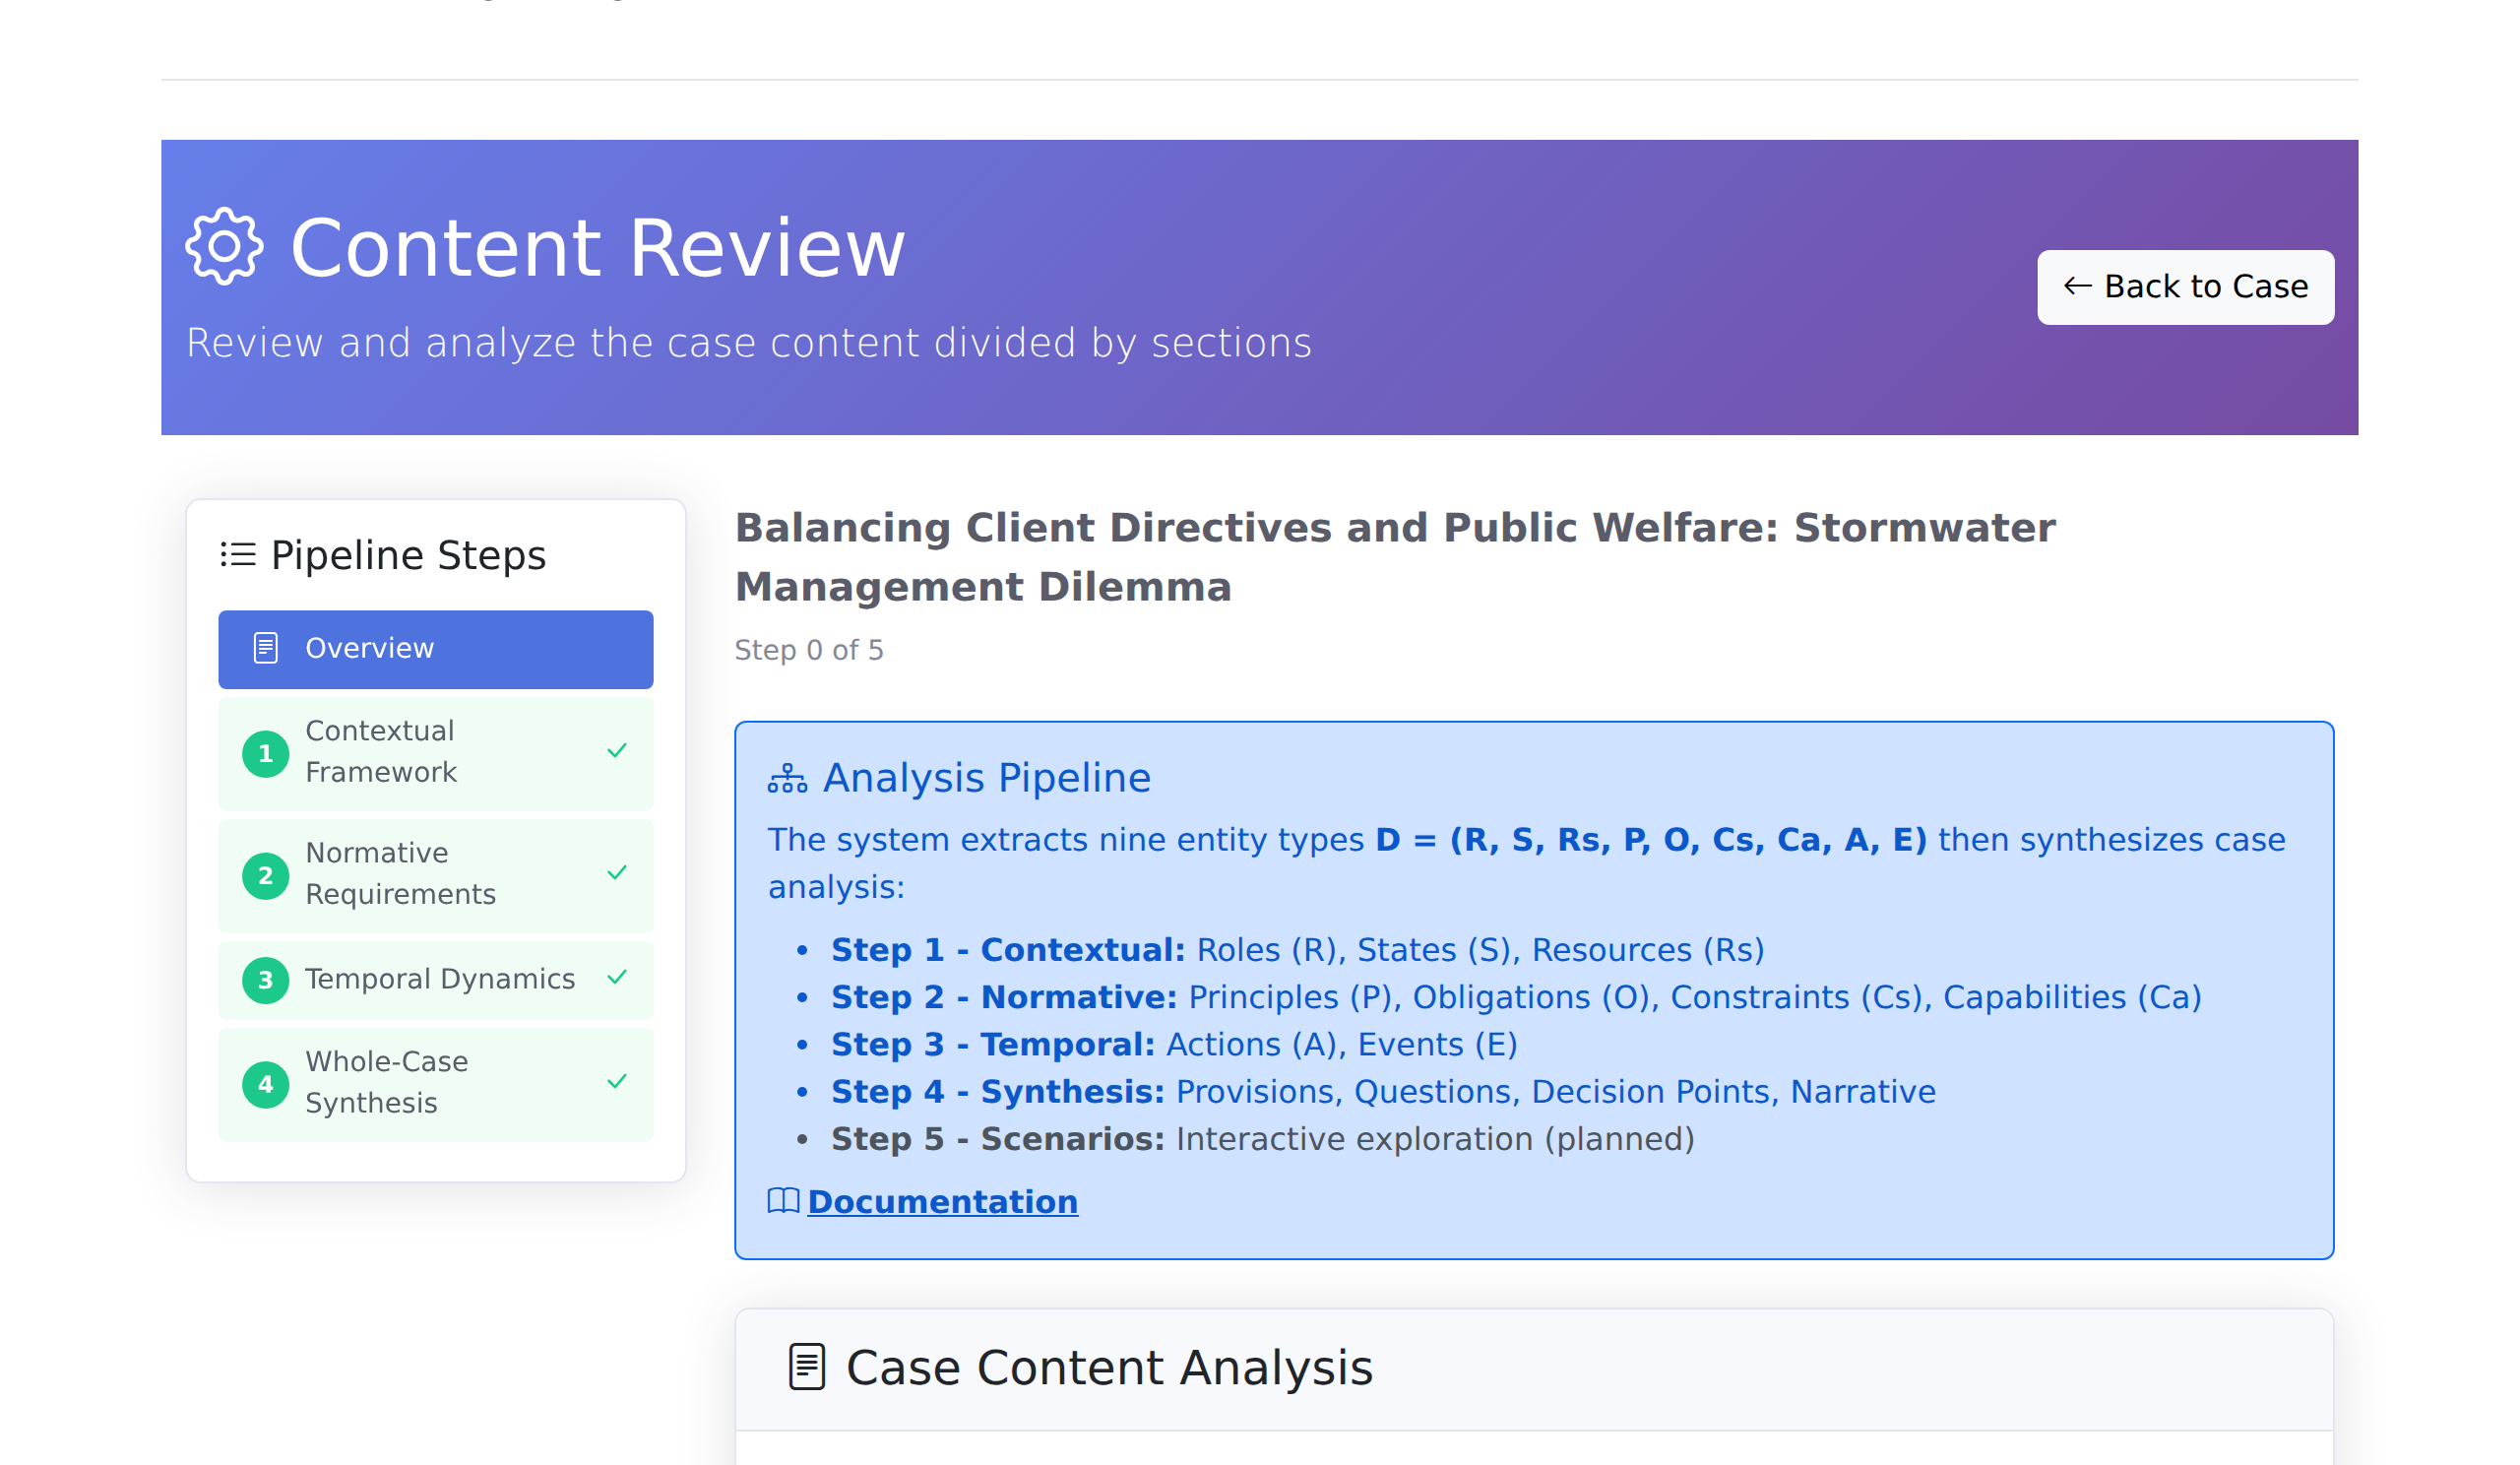Click the gear icon beside Content Review
This screenshot has height=1465, width=2520.
click(x=227, y=246)
